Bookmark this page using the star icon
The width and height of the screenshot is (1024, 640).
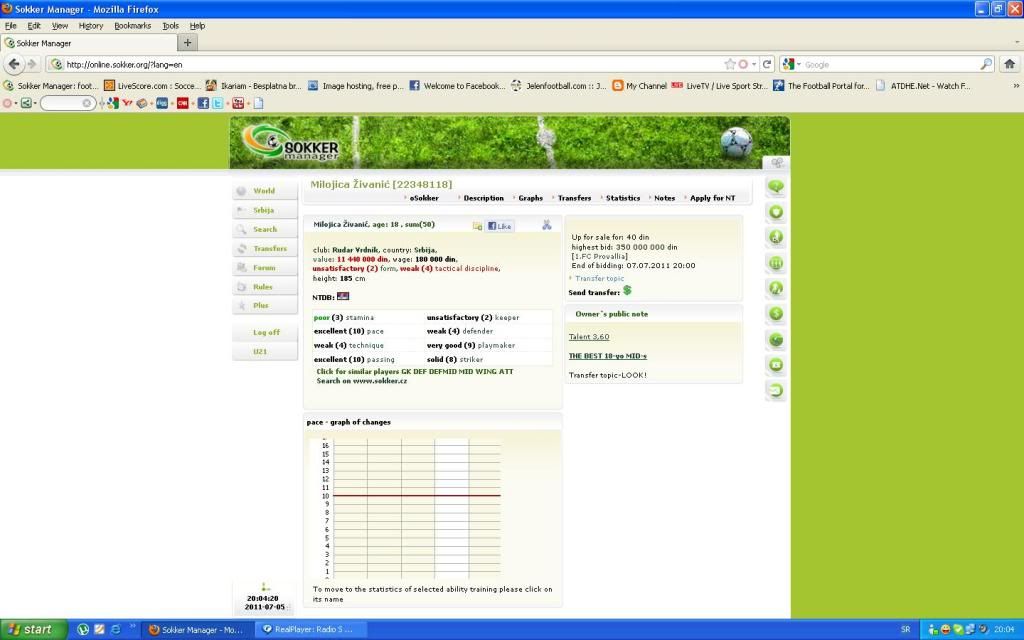pos(730,64)
